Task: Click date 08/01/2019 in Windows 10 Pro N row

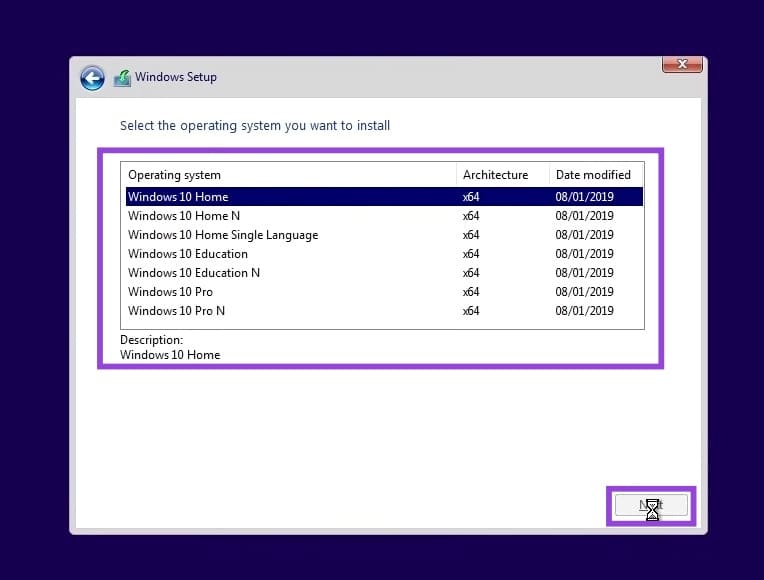Action: coord(584,311)
